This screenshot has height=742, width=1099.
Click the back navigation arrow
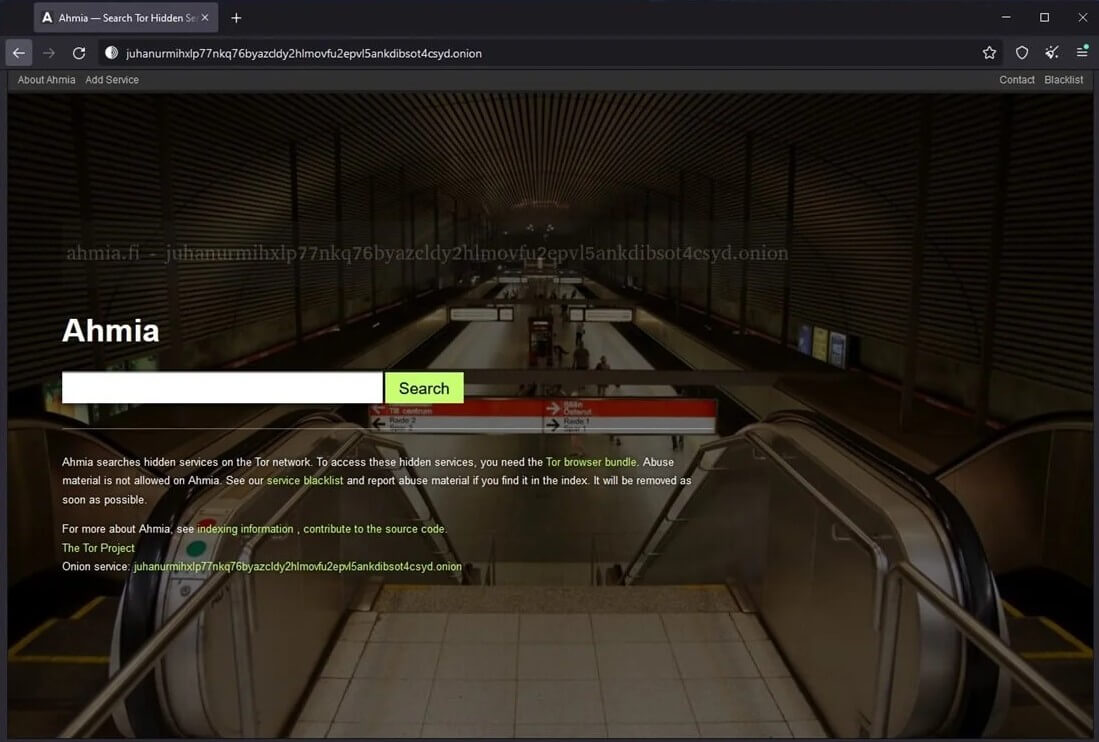click(18, 52)
